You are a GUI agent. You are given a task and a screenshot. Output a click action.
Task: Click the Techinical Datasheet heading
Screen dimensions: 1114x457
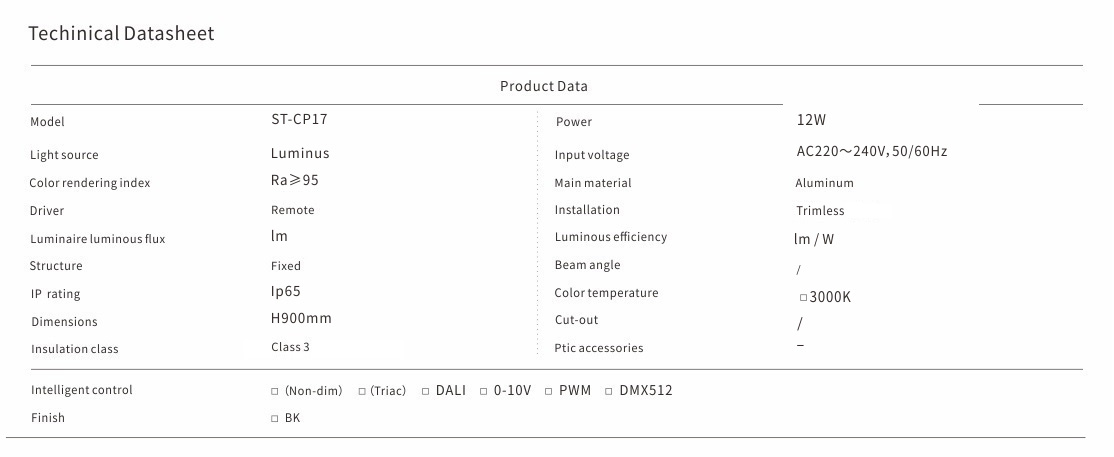[x=121, y=34]
